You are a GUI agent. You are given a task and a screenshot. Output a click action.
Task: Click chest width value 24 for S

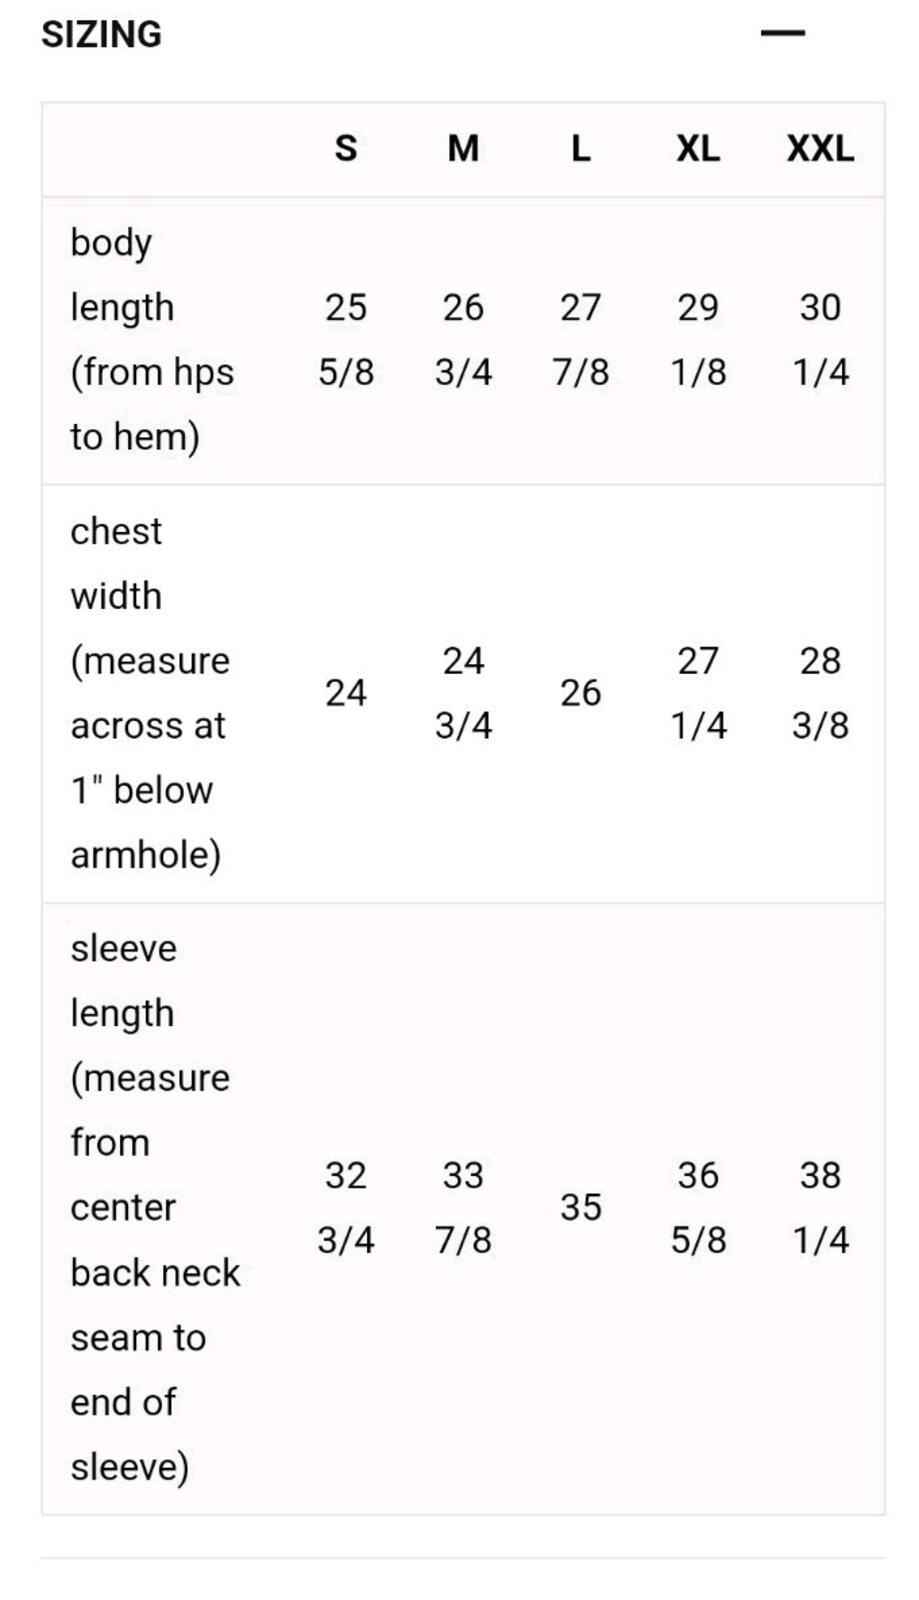point(346,693)
